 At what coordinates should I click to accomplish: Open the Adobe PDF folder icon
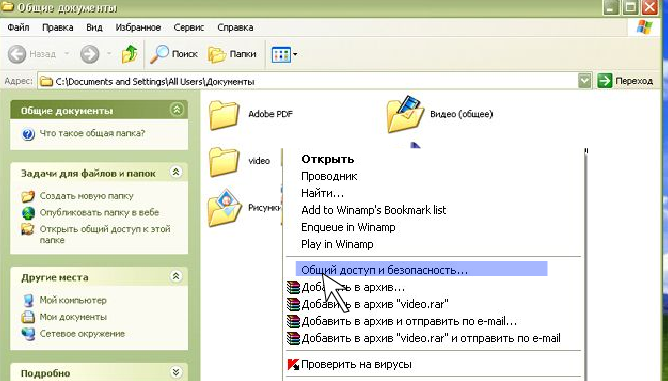(224, 114)
